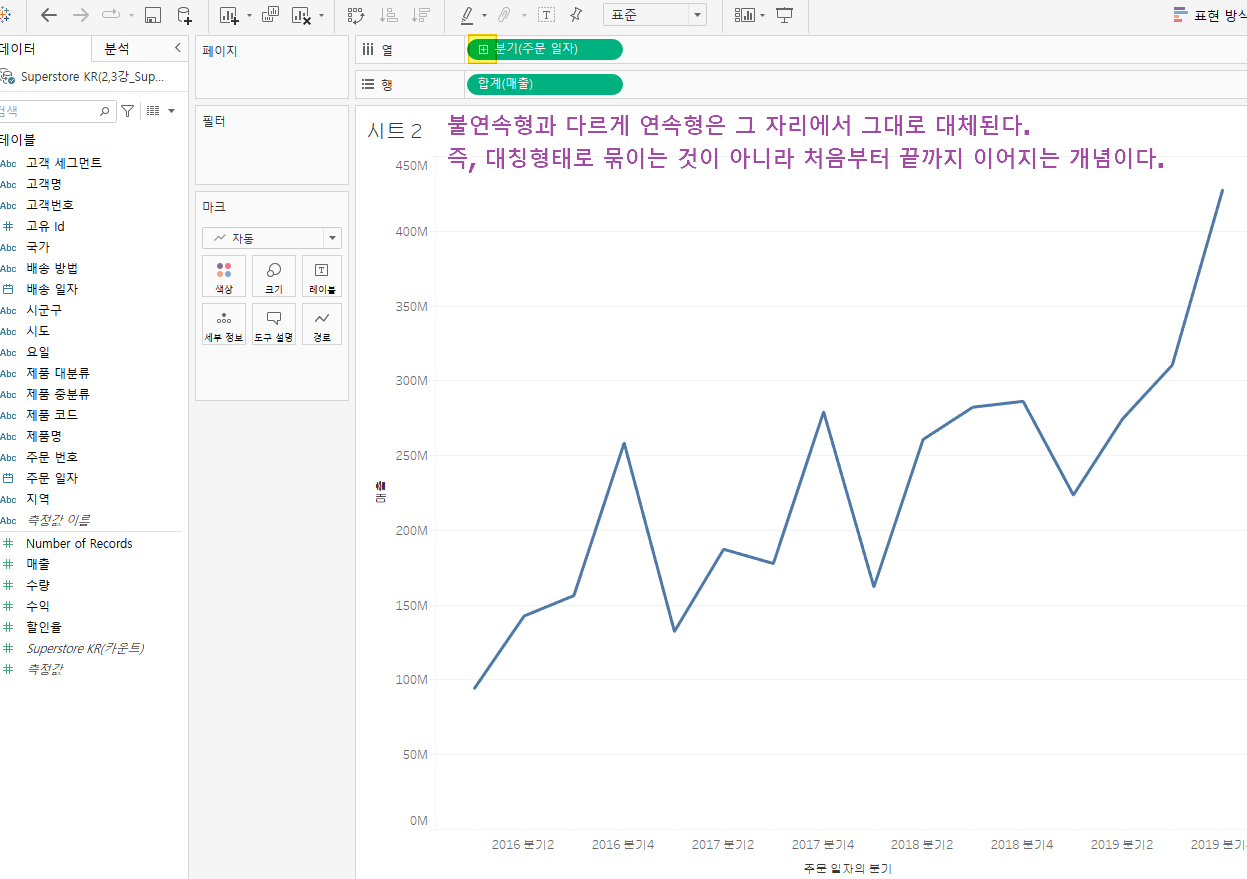Click the 도구 설명 (Tooltip) marks button

[273, 324]
